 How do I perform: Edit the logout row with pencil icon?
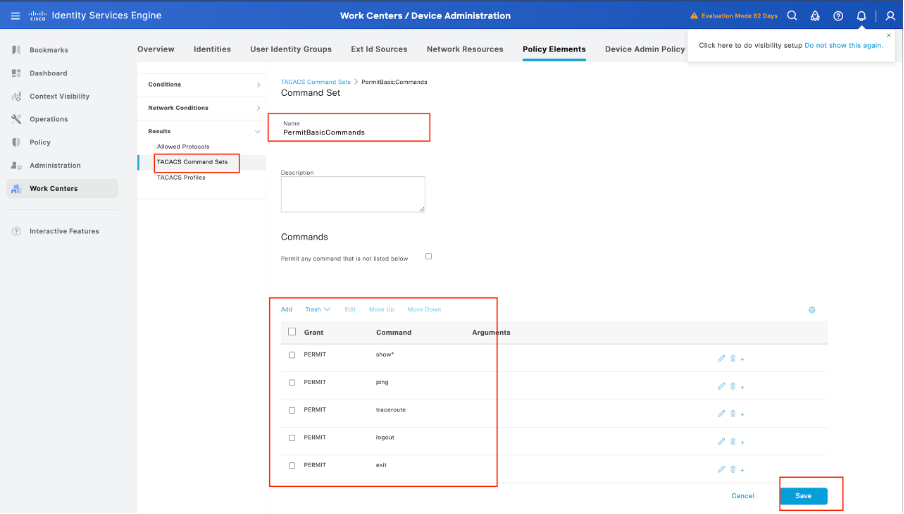[721, 441]
